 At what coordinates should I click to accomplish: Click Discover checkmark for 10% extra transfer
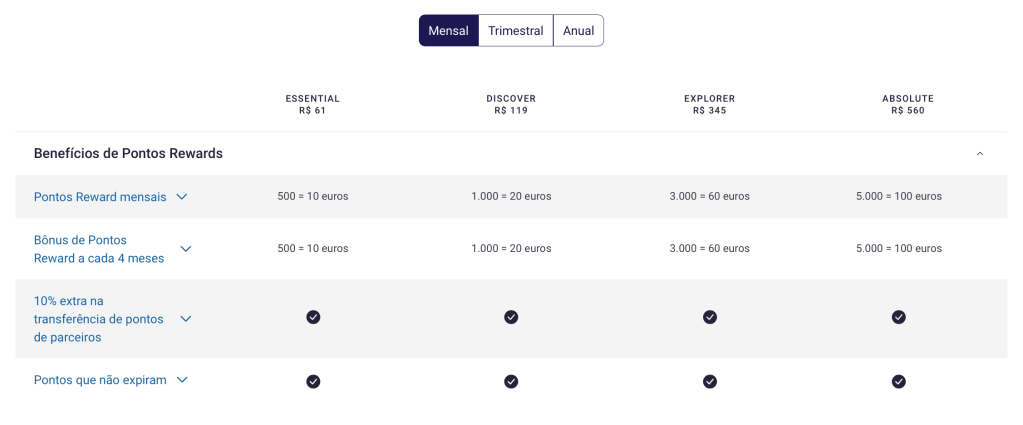tap(511, 317)
